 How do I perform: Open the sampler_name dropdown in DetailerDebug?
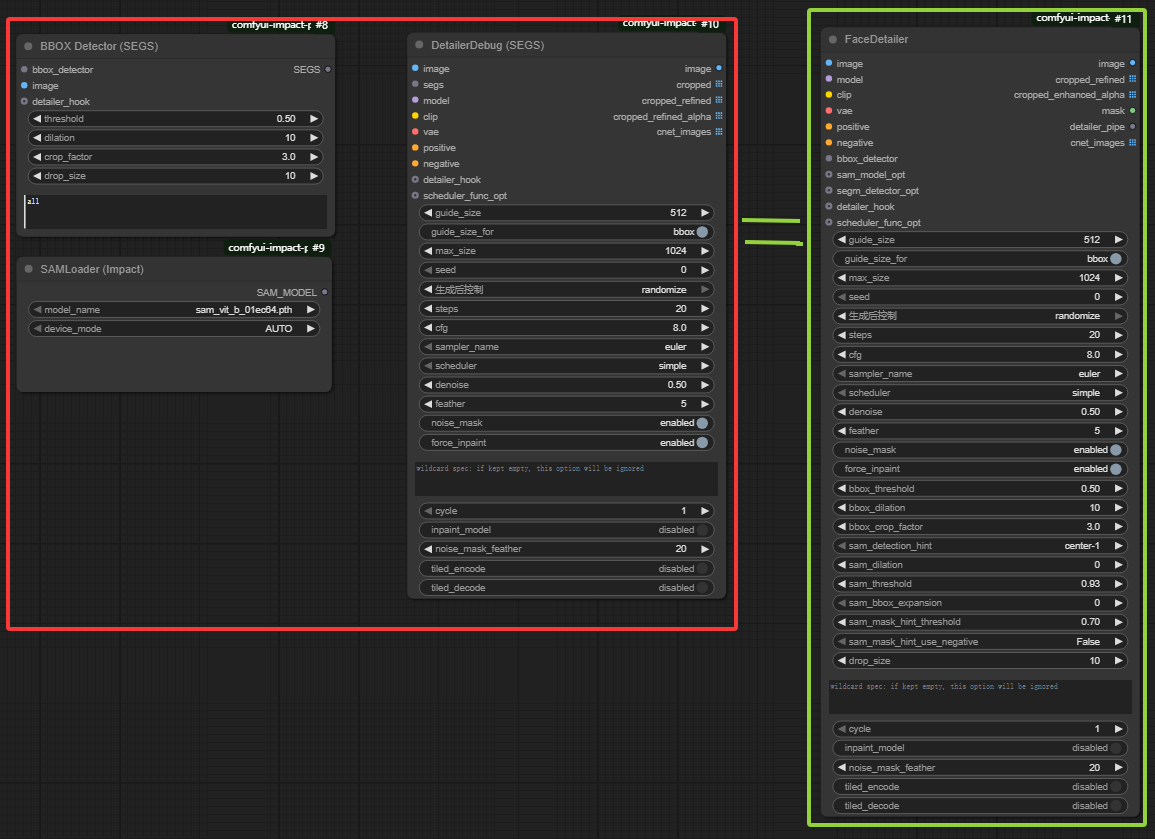[x=566, y=347]
